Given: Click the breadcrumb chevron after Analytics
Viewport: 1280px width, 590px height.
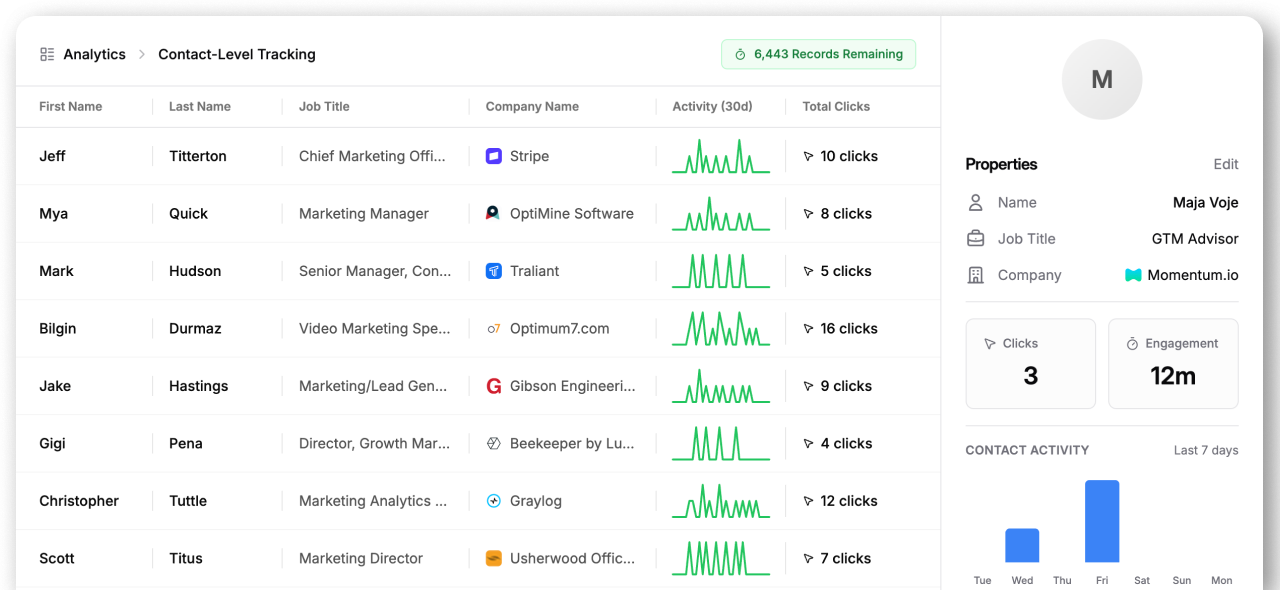Looking at the screenshot, I should 142,54.
